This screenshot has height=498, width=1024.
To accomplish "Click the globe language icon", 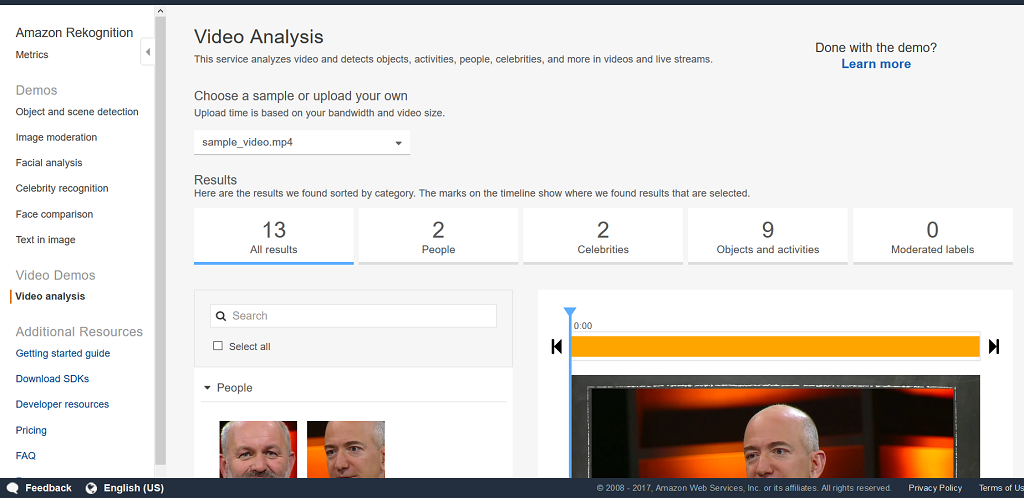I will [x=91, y=488].
